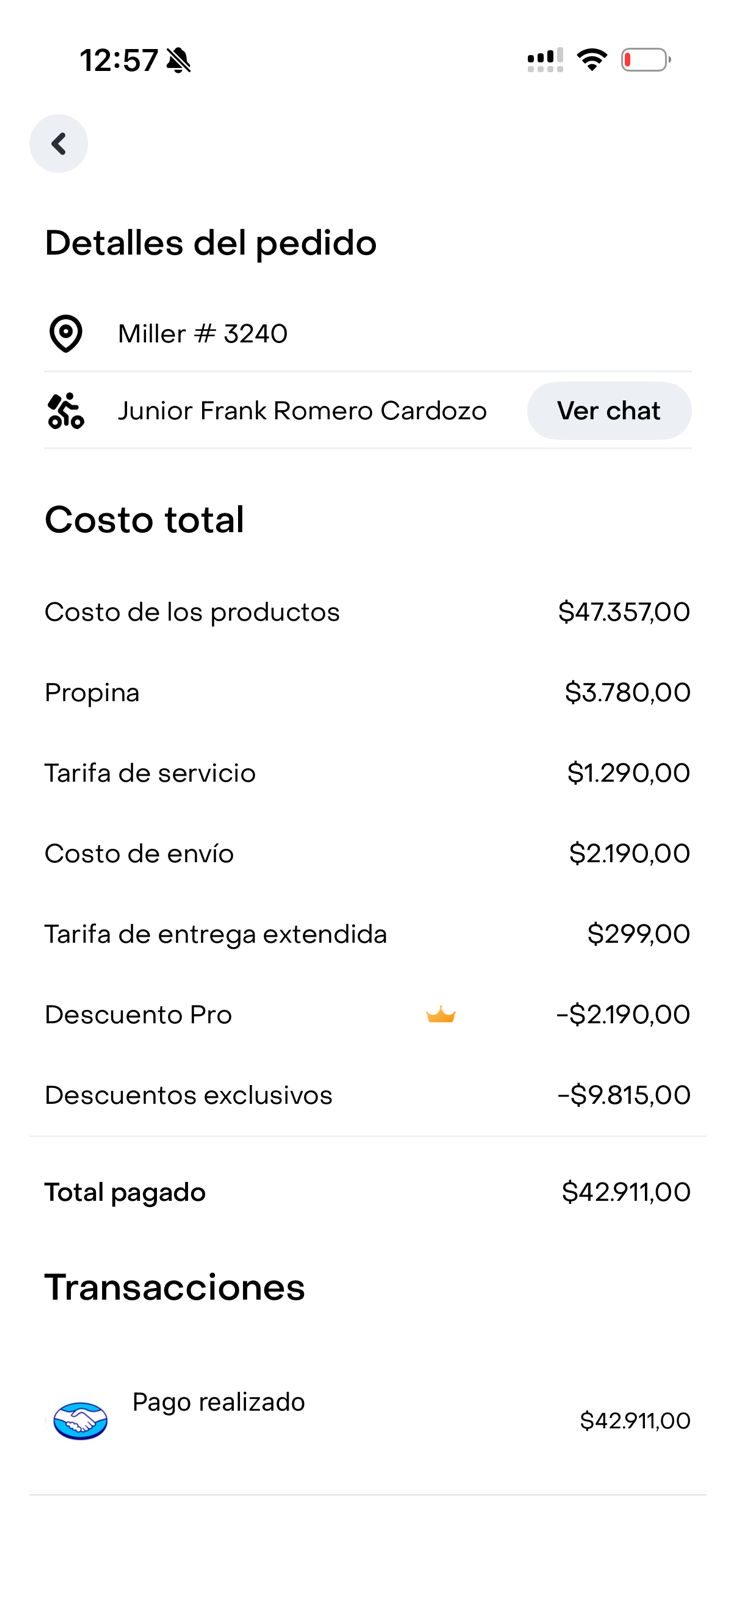Image resolution: width=736 pixels, height=1600 pixels.
Task: Click the Wi-Fi status icon
Action: click(x=592, y=60)
